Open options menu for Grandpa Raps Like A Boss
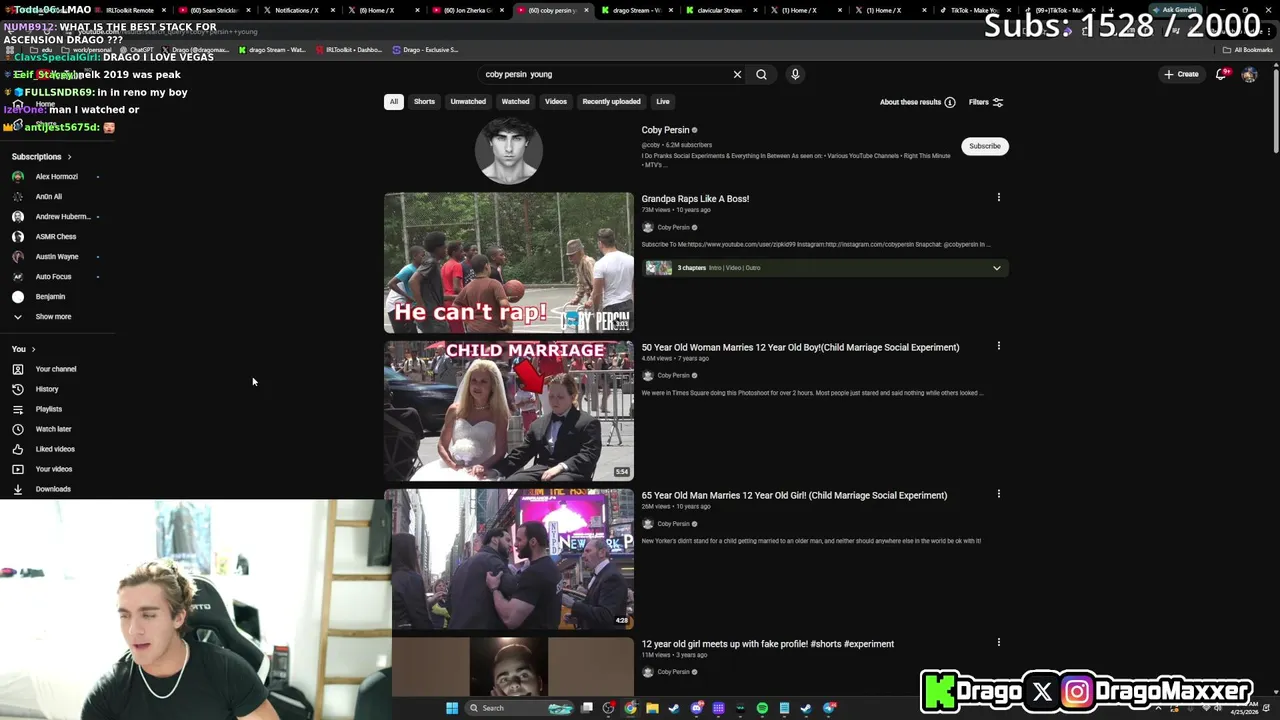The width and height of the screenshot is (1280, 720). coord(998,198)
